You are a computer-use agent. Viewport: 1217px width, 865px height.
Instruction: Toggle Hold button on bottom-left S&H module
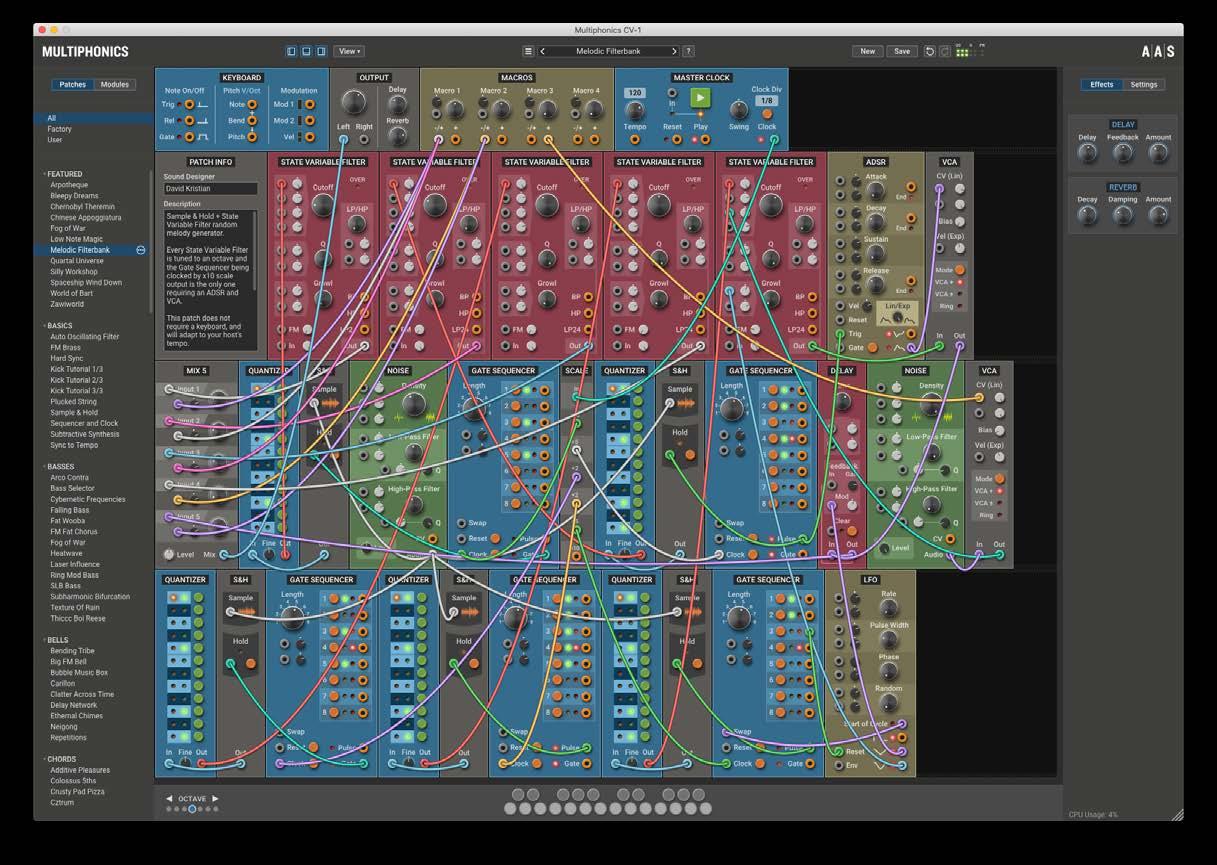pos(250,662)
